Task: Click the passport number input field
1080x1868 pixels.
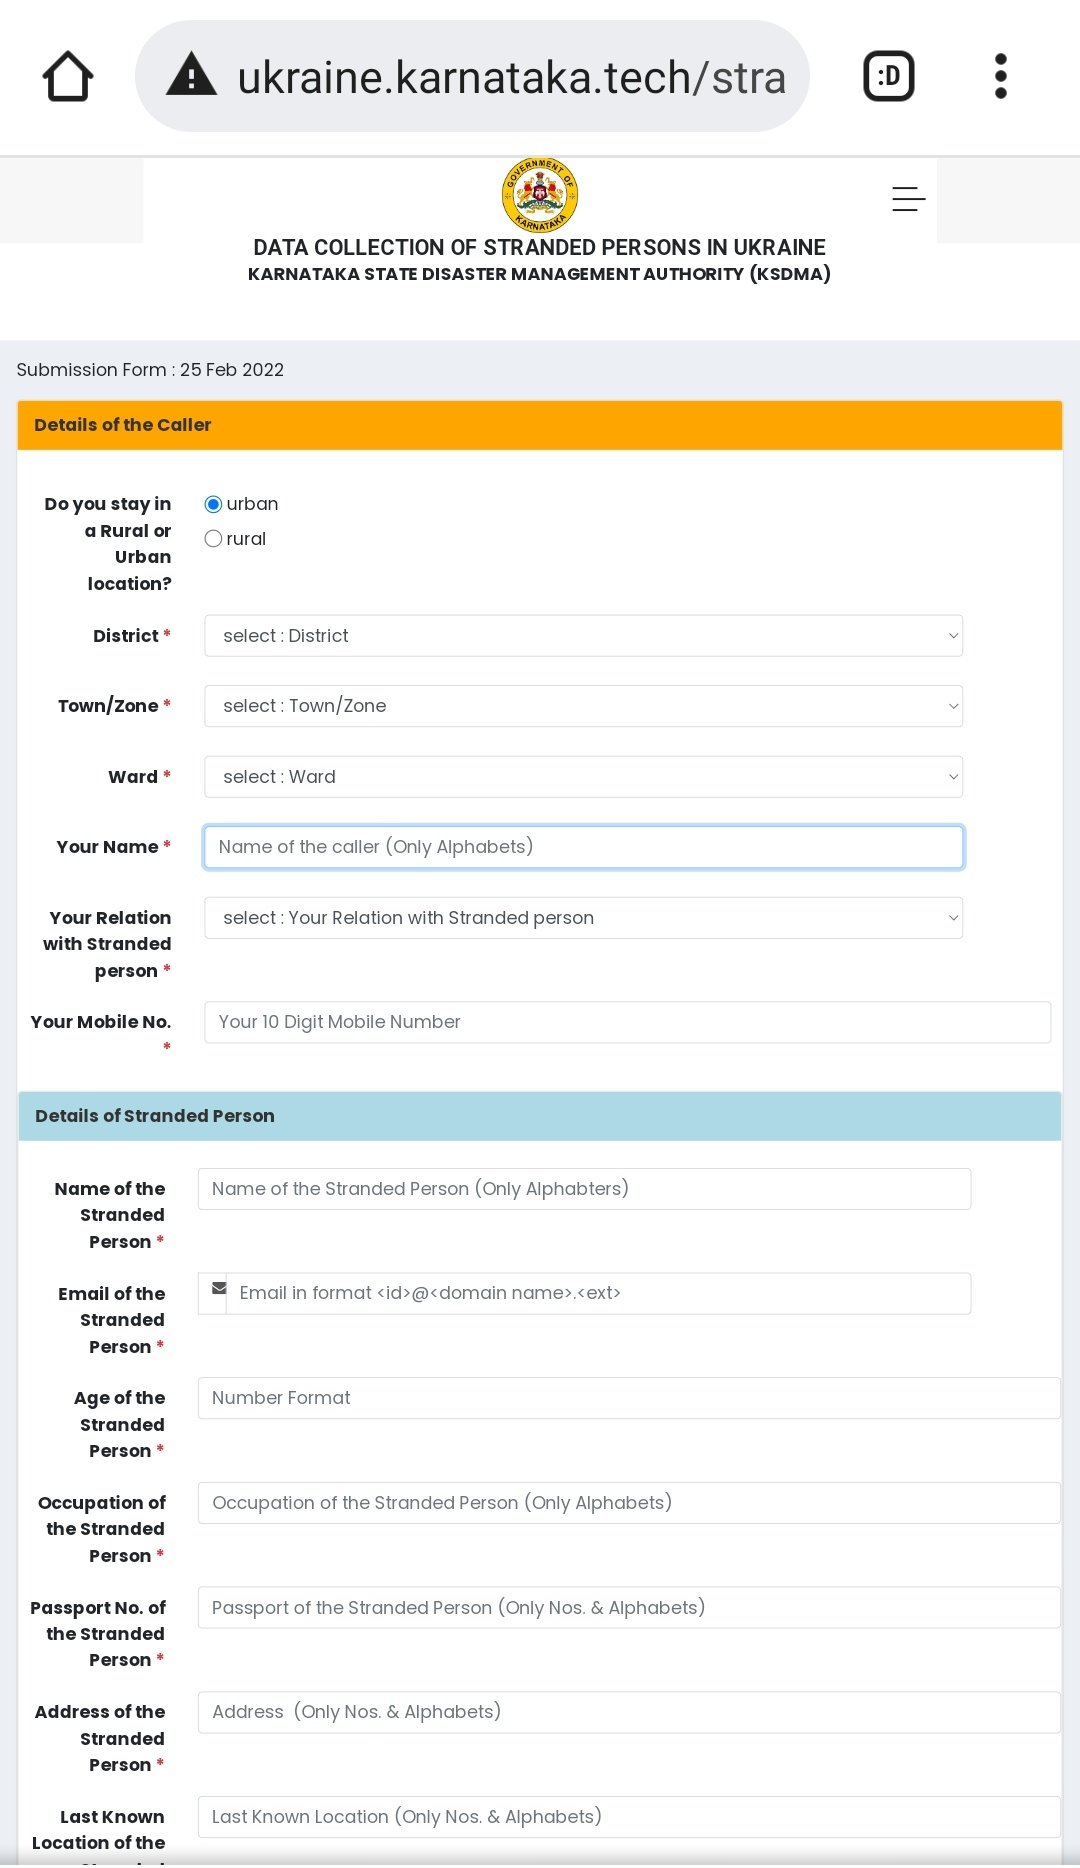Action: pyautogui.click(x=628, y=1608)
